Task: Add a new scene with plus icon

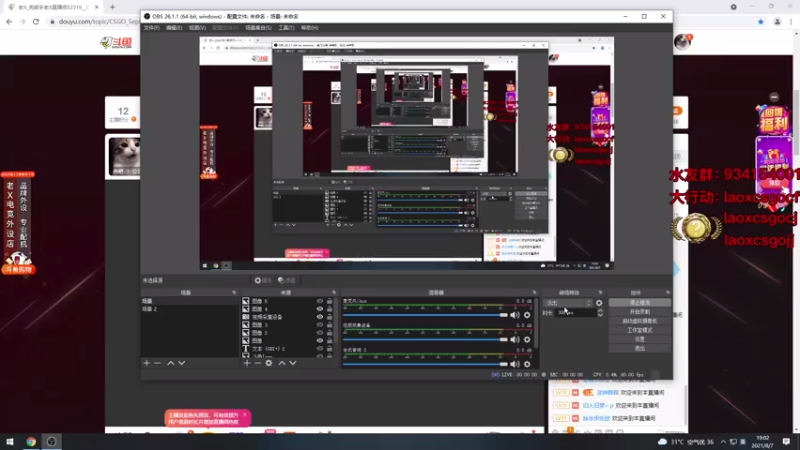Action: [146, 363]
